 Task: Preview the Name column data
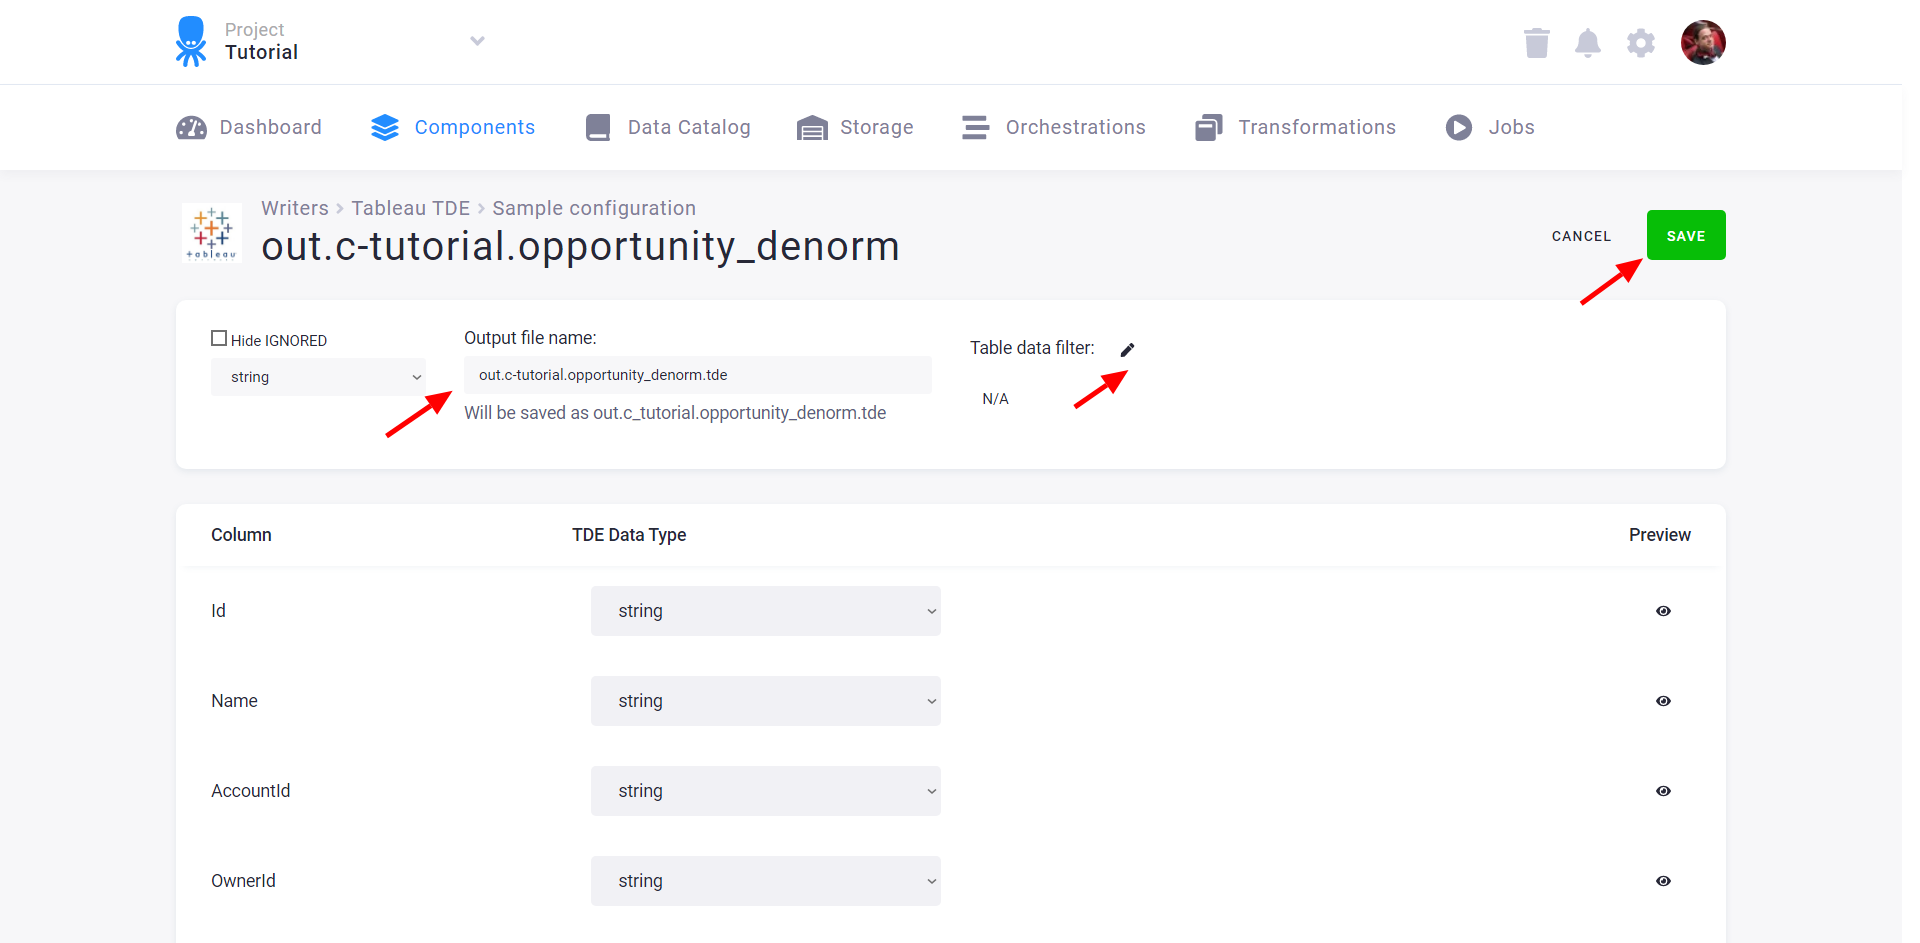[1663, 701]
